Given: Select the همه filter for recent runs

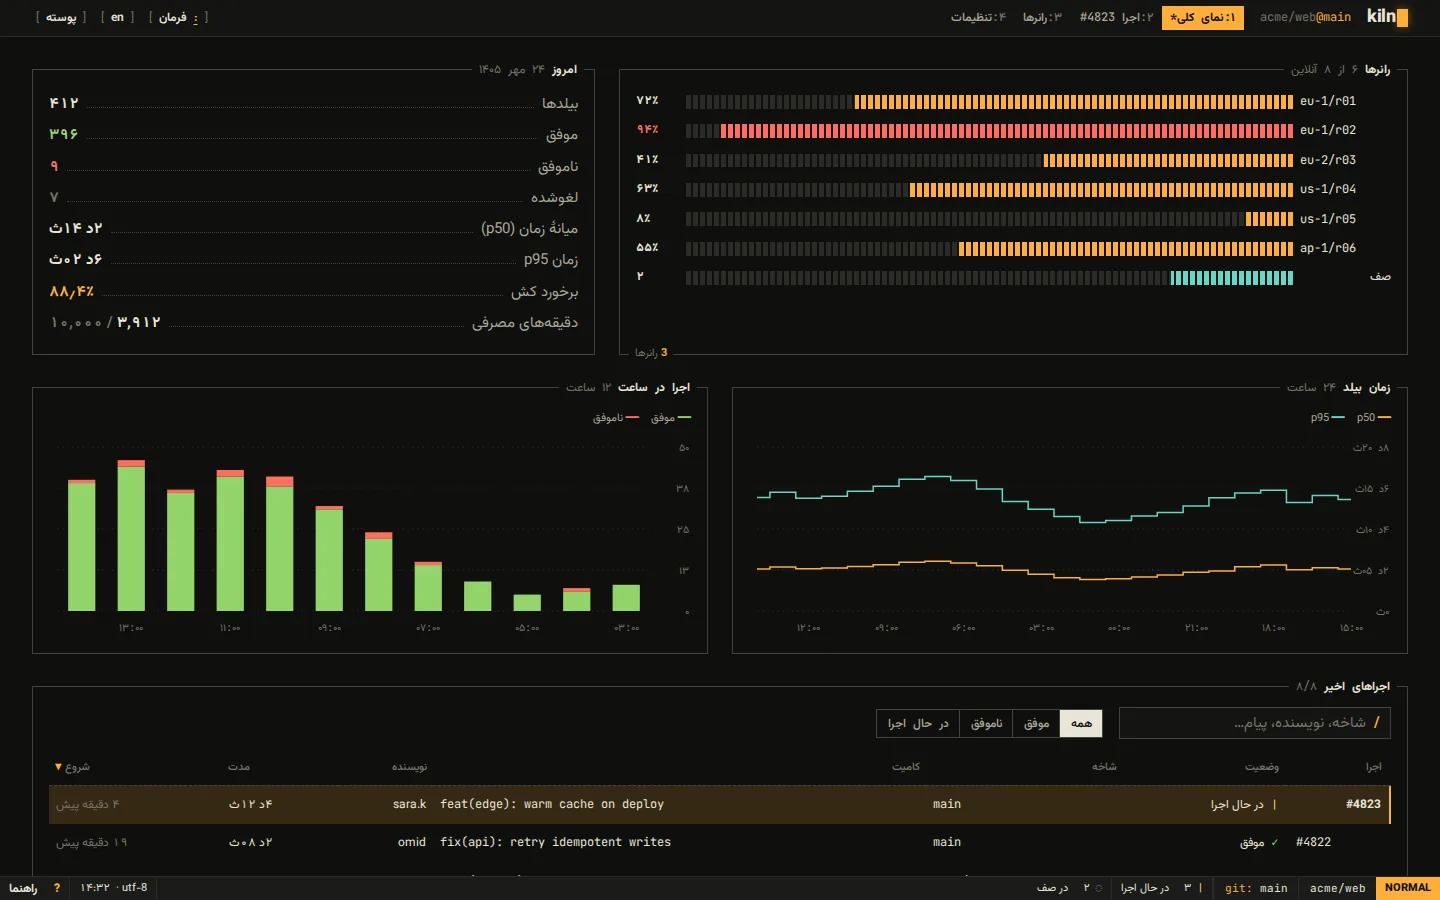Looking at the screenshot, I should (1081, 723).
